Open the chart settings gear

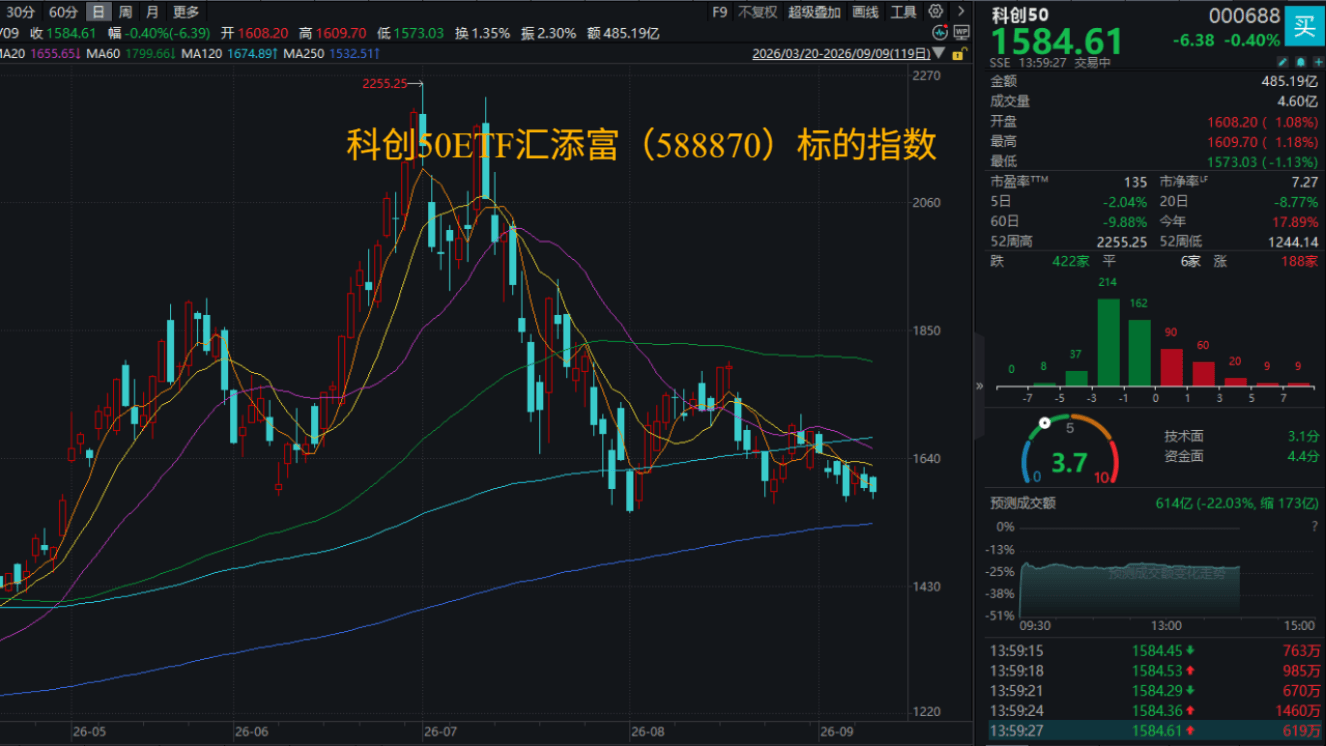pyautogui.click(x=935, y=12)
